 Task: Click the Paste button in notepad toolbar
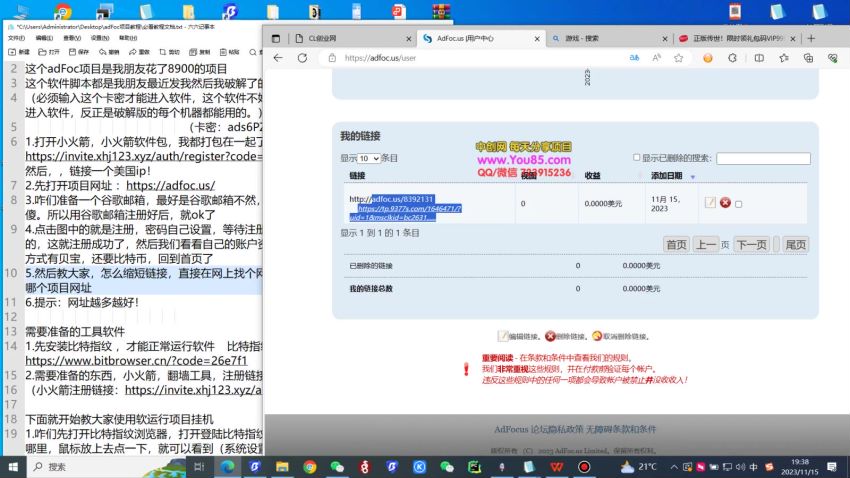point(230,52)
